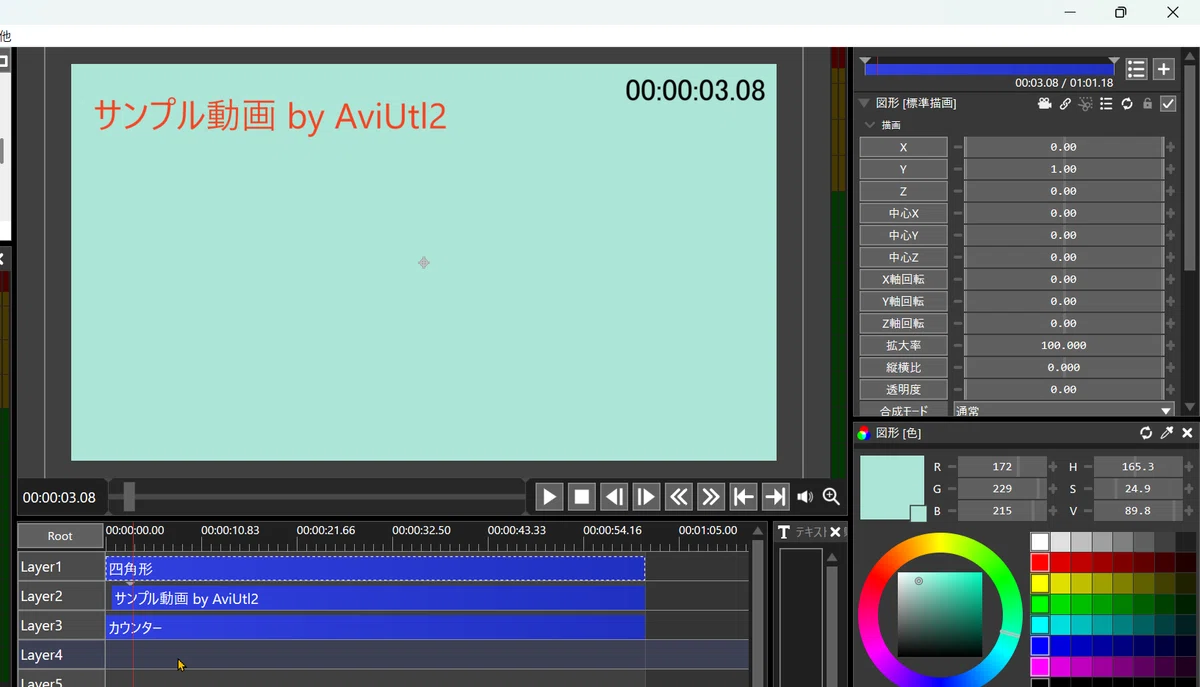
Task: Click the reset icon in the 図形 [色] panel
Action: point(1146,433)
